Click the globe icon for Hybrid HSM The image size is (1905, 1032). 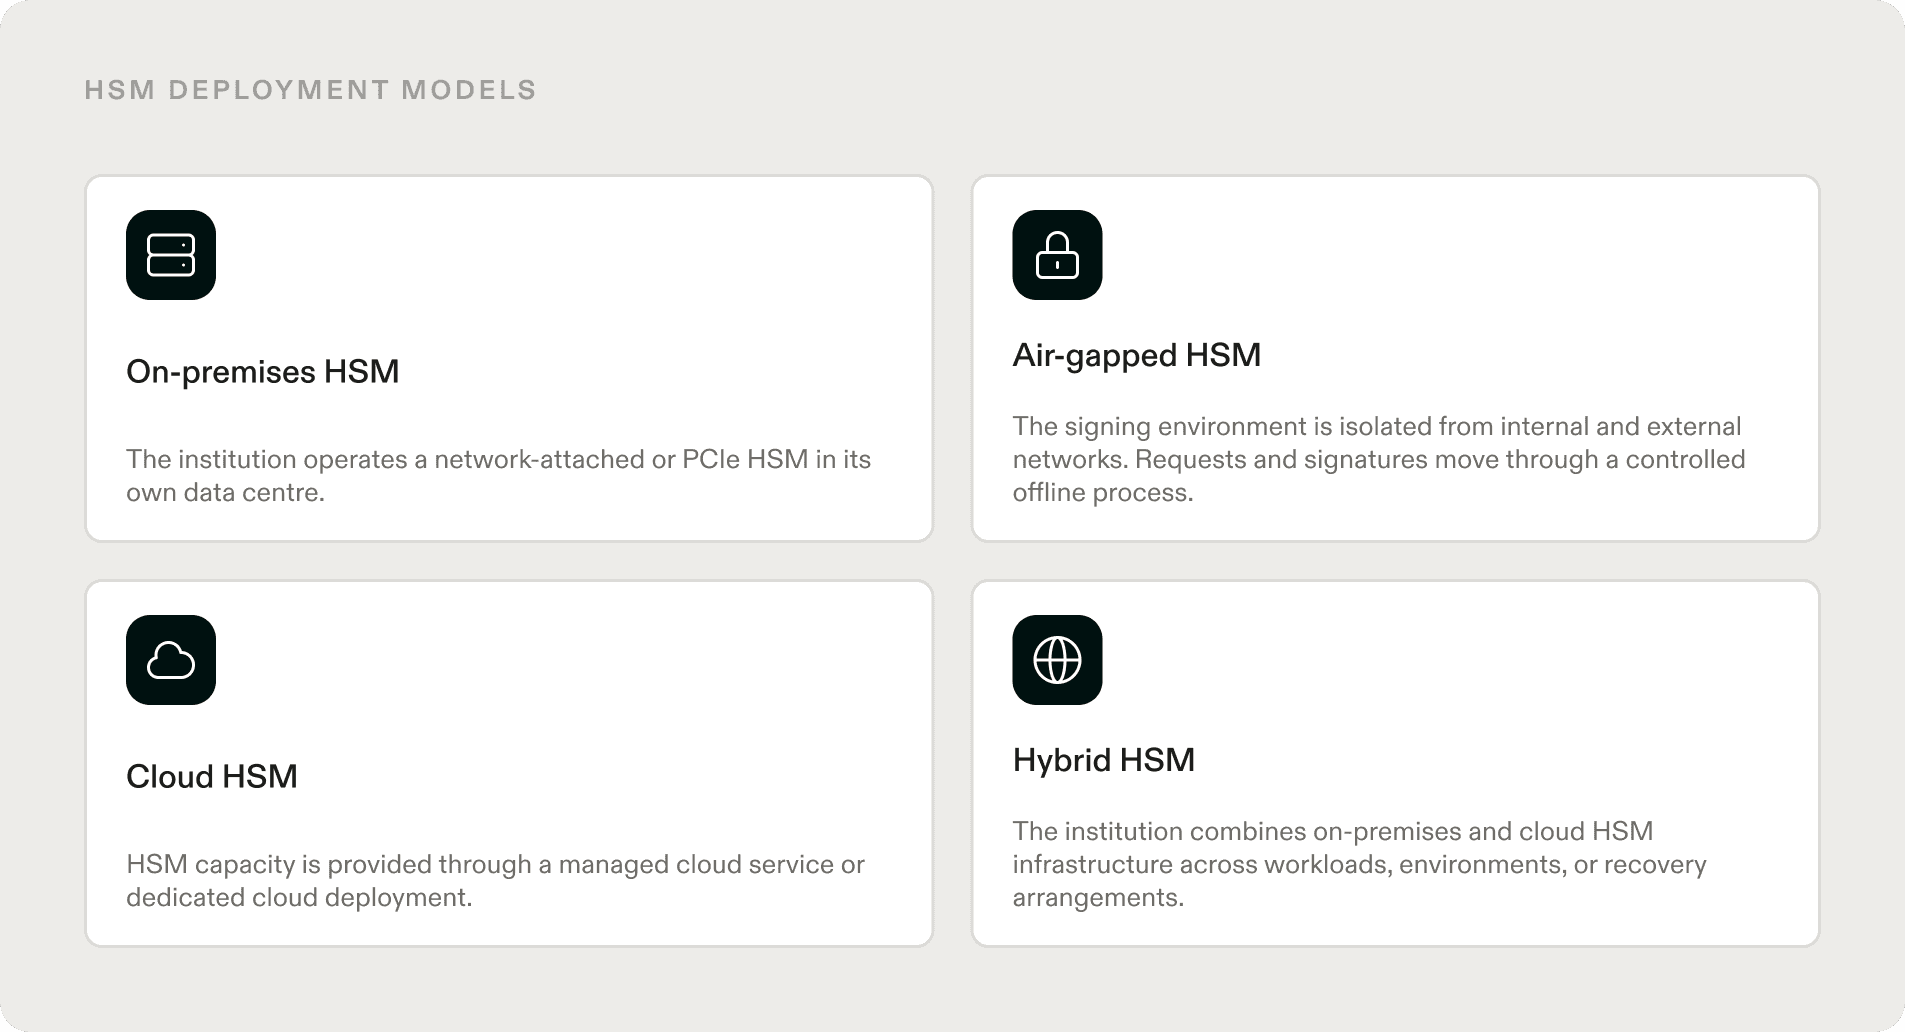[1057, 660]
